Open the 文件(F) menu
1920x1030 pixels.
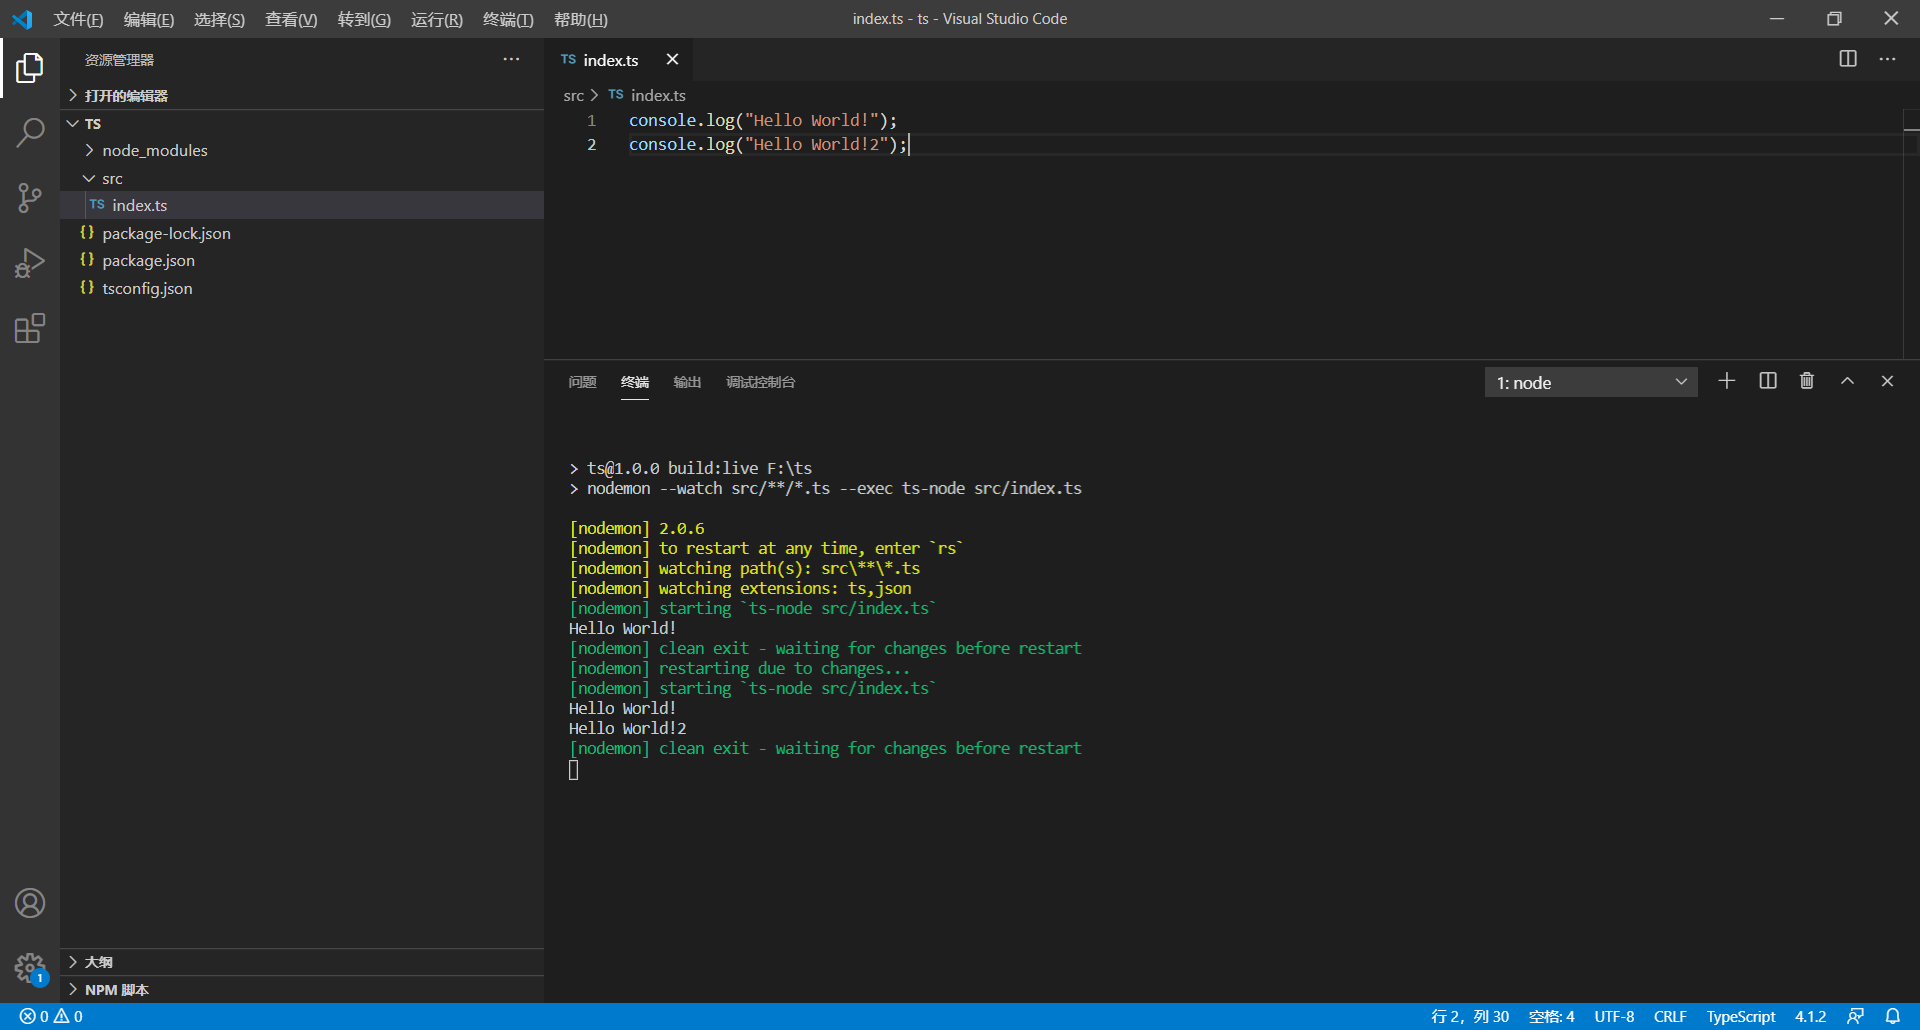click(78, 19)
